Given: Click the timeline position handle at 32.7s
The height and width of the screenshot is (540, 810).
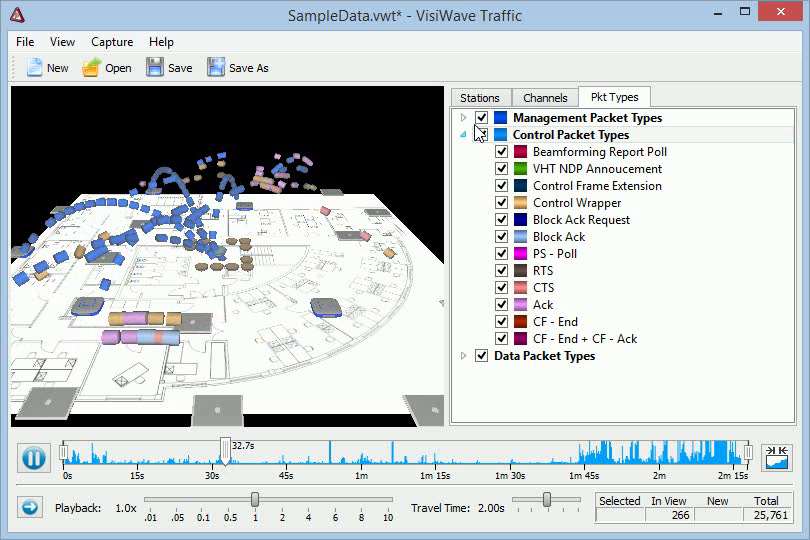Looking at the screenshot, I should [x=225, y=451].
